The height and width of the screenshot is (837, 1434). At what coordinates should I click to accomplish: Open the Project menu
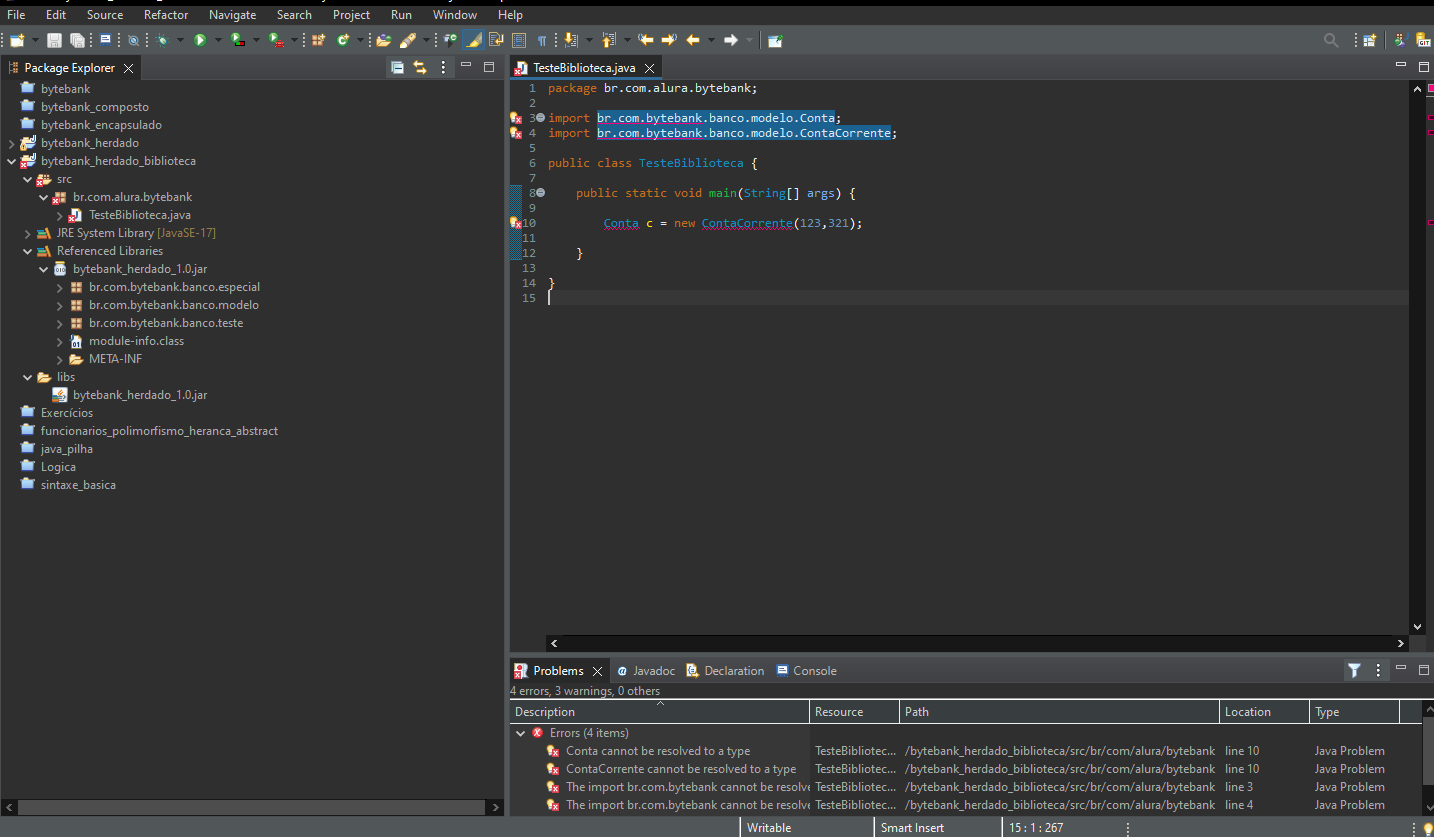[x=351, y=15]
